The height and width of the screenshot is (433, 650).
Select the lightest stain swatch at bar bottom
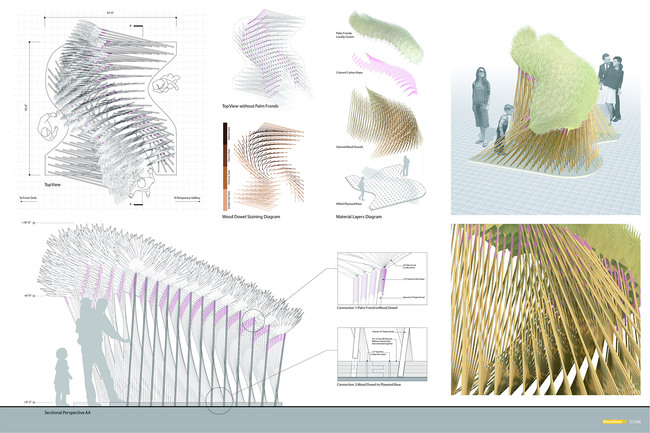pos(225,200)
